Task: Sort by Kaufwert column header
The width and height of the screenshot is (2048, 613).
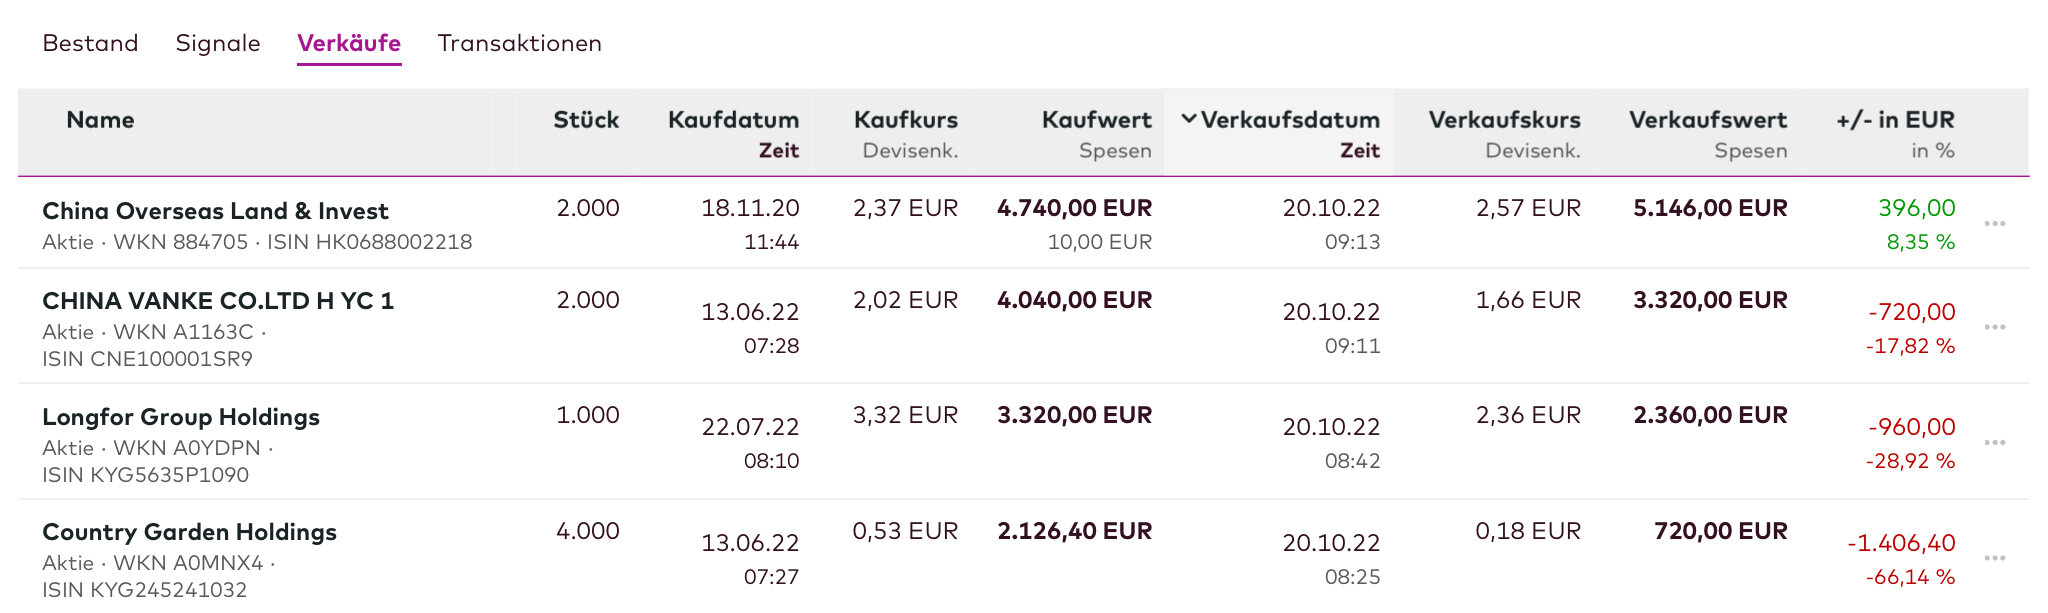Action: 1096,120
